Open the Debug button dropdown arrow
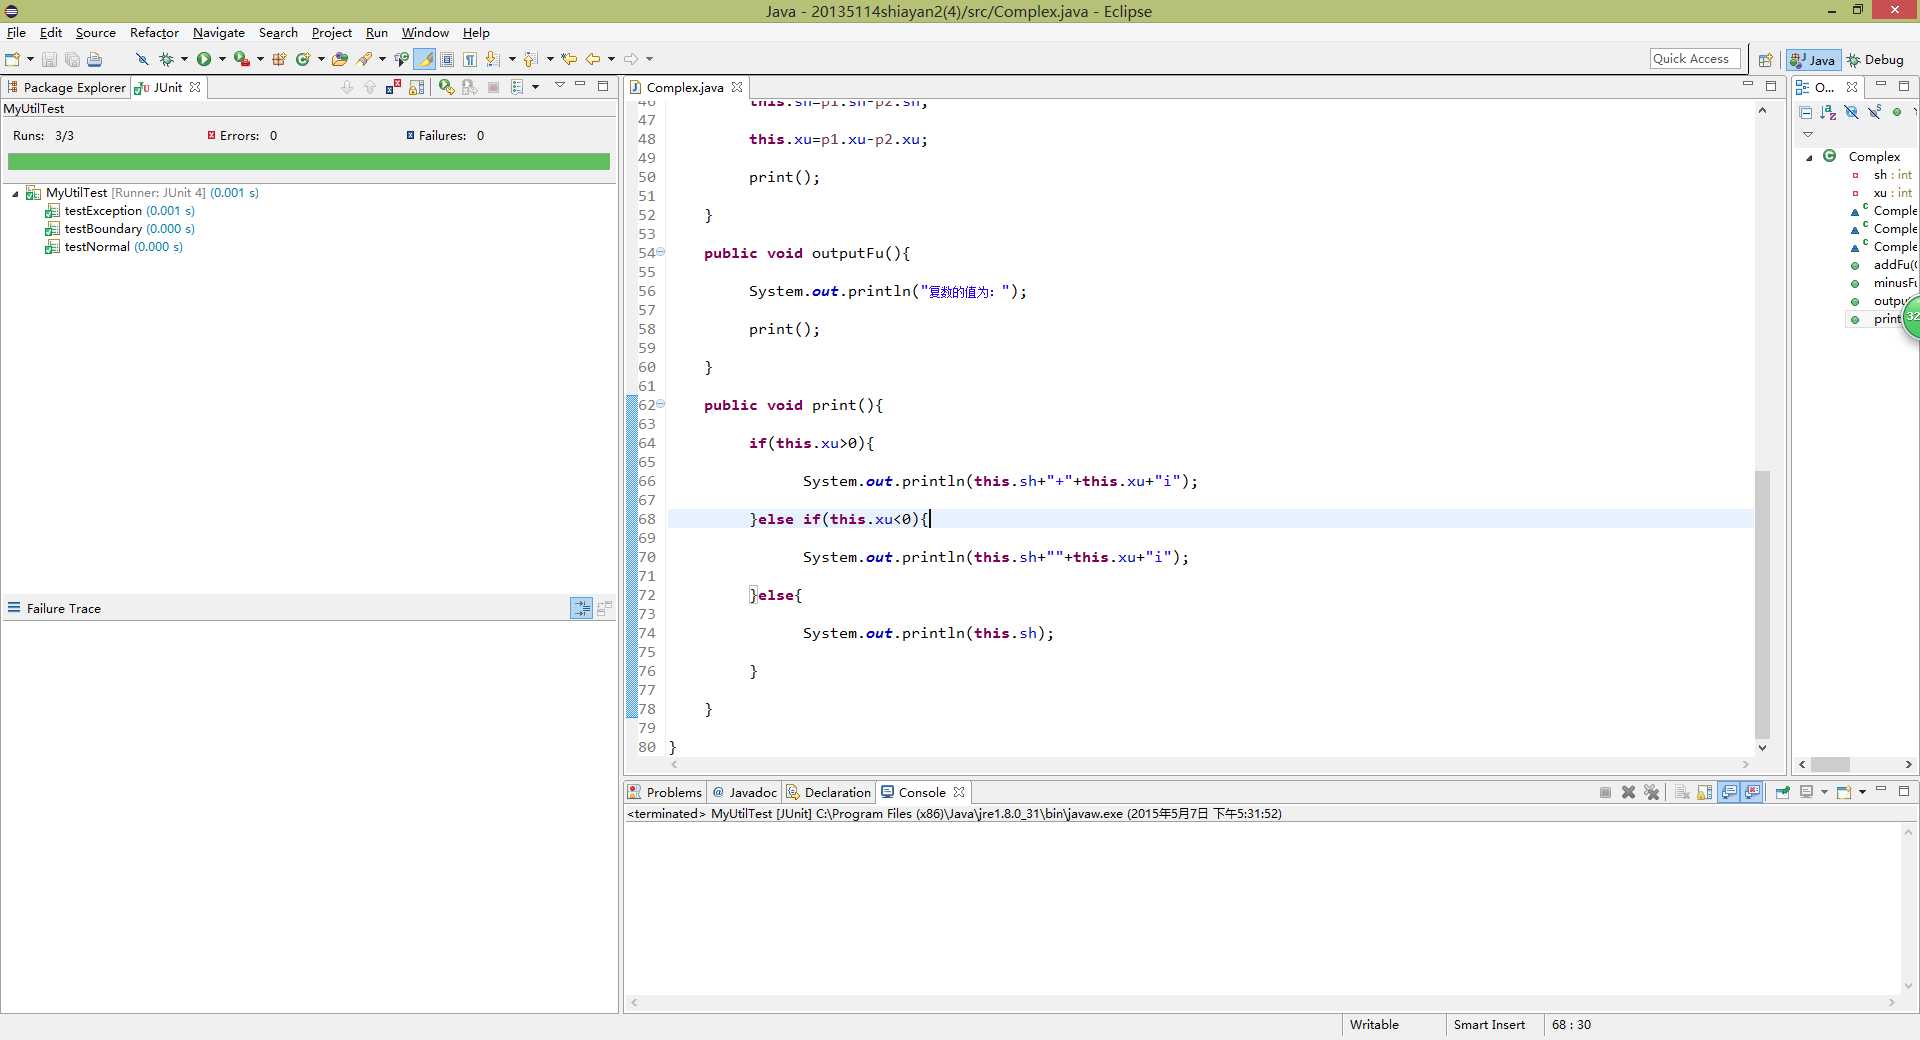This screenshot has width=1920, height=1040. (x=184, y=59)
